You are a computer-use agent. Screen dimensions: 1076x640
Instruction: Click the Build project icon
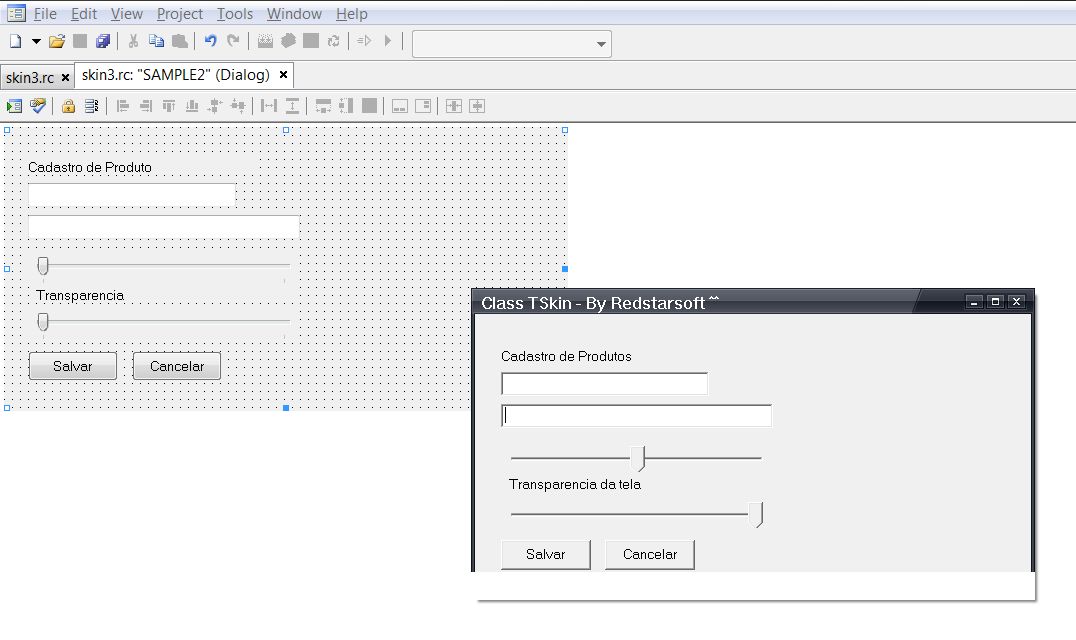click(x=288, y=41)
